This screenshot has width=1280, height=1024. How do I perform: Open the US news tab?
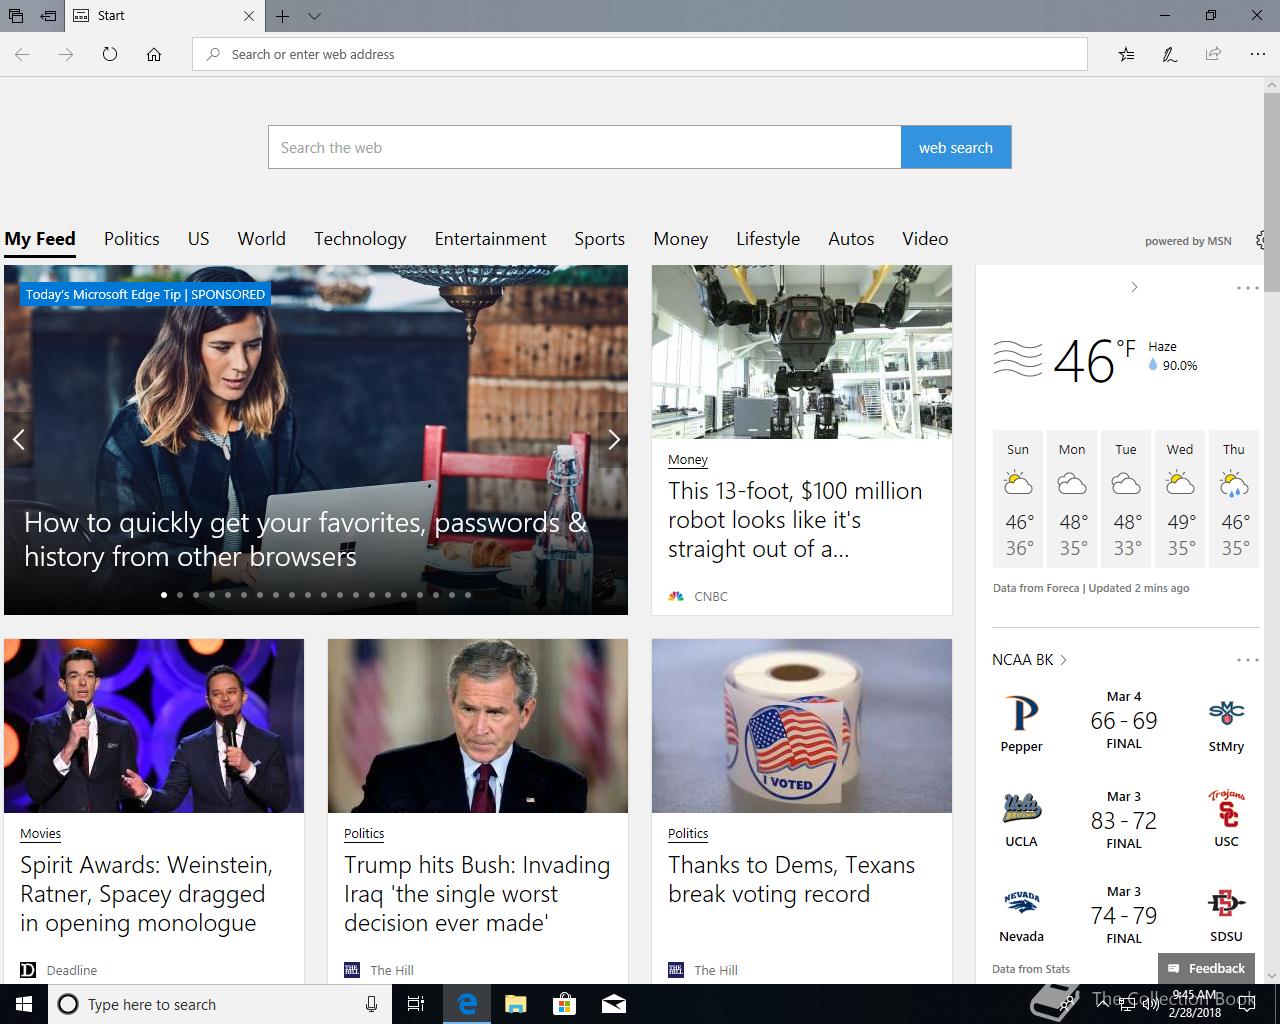click(x=199, y=239)
